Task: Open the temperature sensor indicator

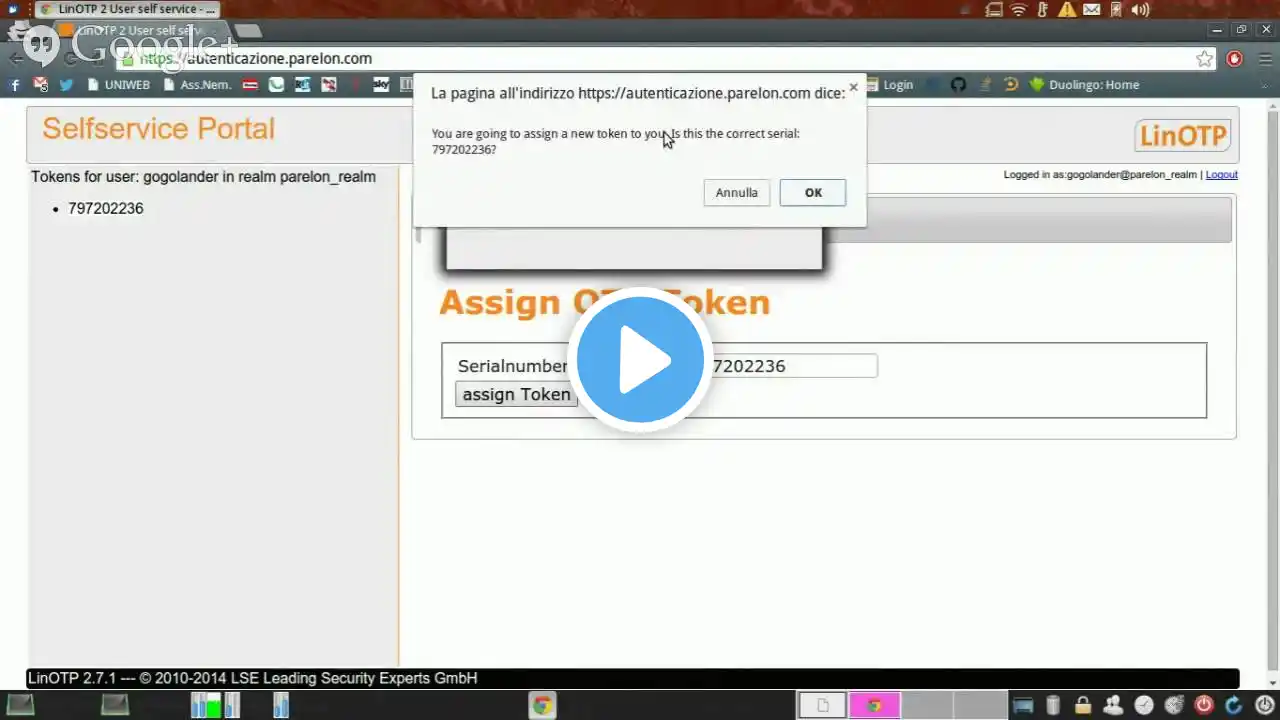Action: 1043,9
